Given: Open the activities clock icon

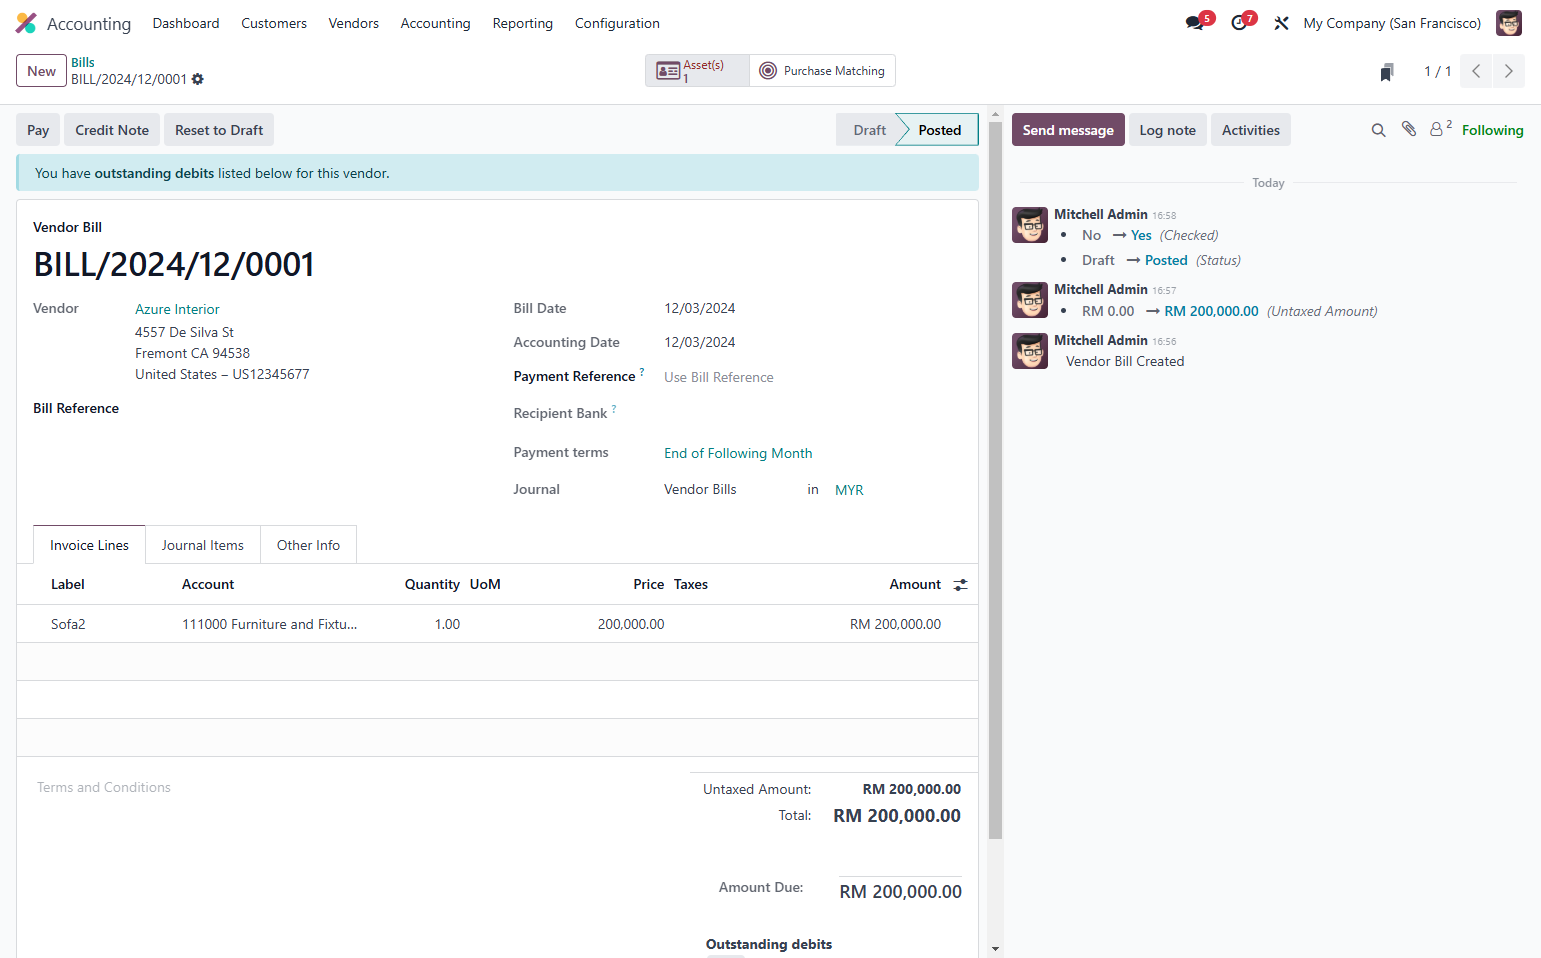Looking at the screenshot, I should click(1239, 23).
